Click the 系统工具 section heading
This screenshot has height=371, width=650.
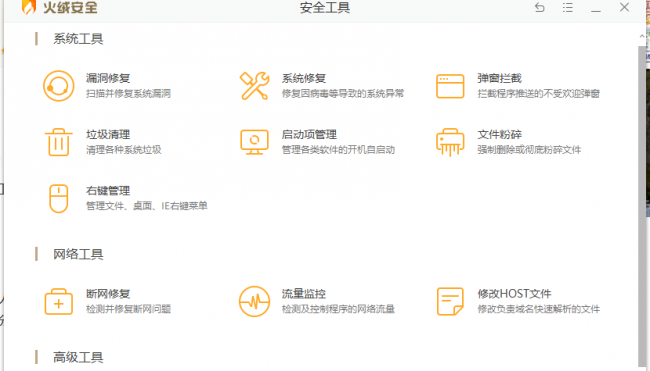[x=78, y=39]
